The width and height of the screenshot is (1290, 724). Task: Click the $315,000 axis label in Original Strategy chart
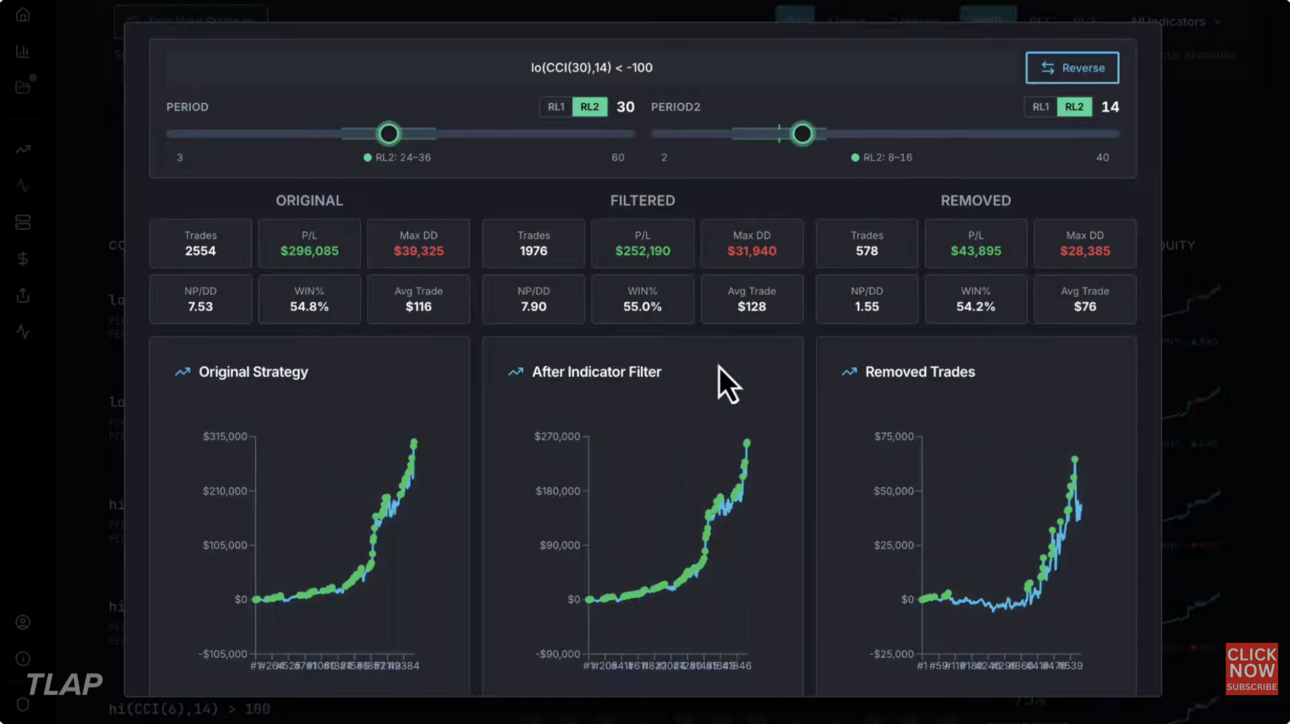point(225,437)
